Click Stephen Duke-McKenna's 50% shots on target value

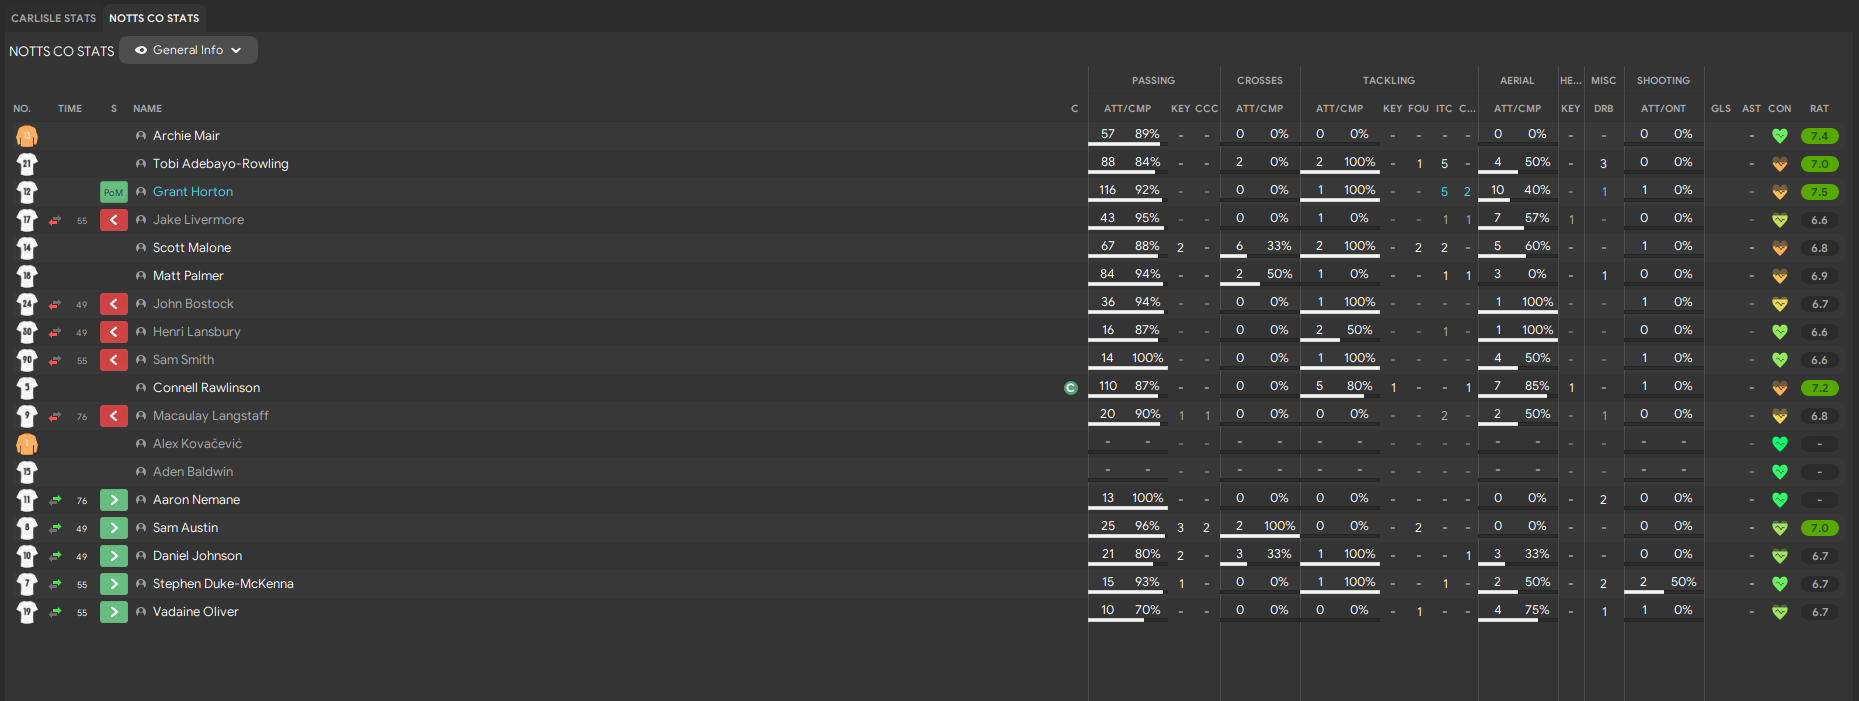(1683, 582)
